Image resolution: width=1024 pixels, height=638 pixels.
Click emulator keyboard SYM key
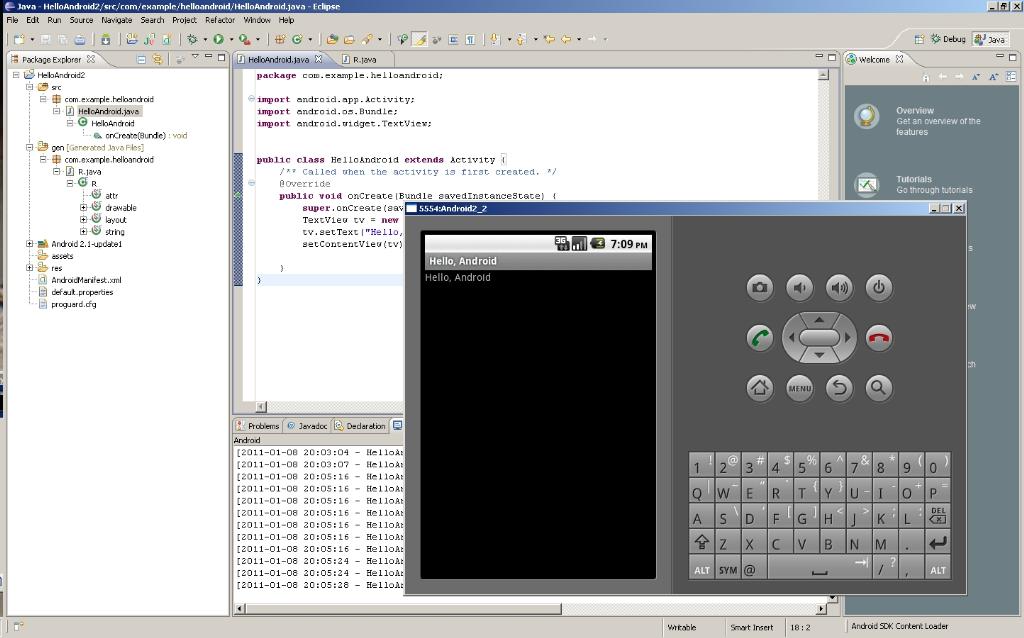click(x=728, y=569)
